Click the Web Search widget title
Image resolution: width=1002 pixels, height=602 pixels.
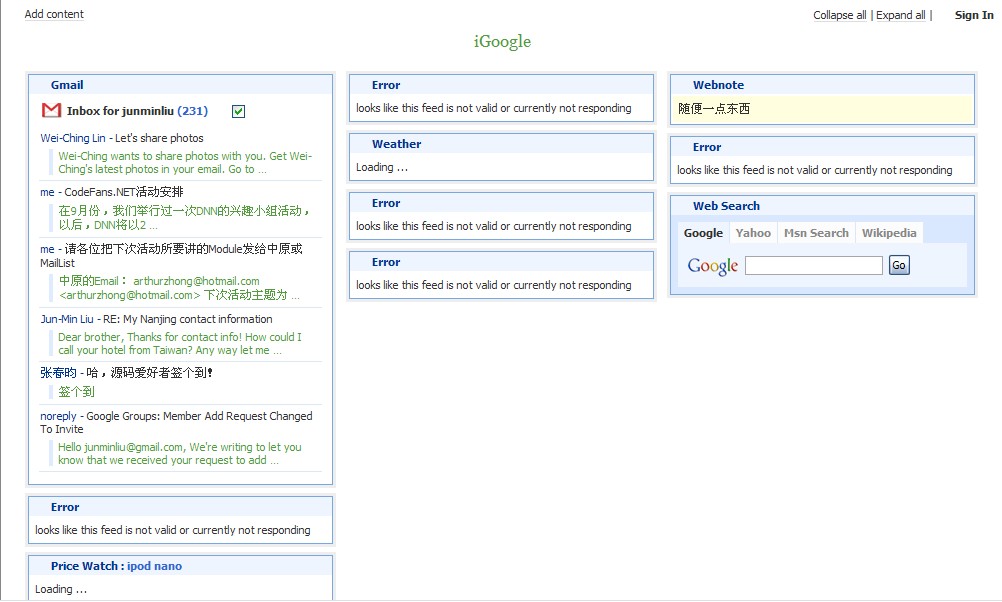tap(726, 206)
